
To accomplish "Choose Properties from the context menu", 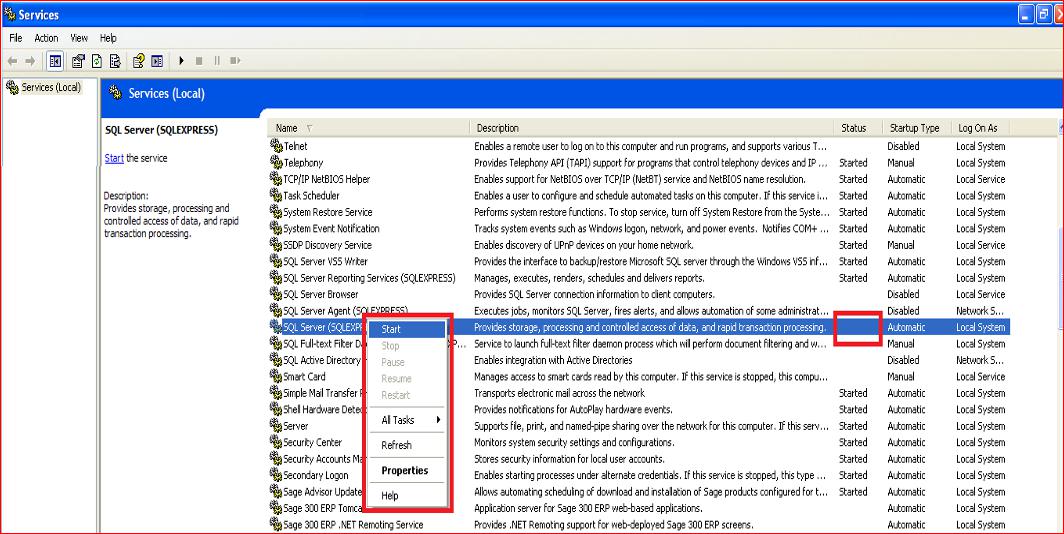I will pyautogui.click(x=406, y=470).
